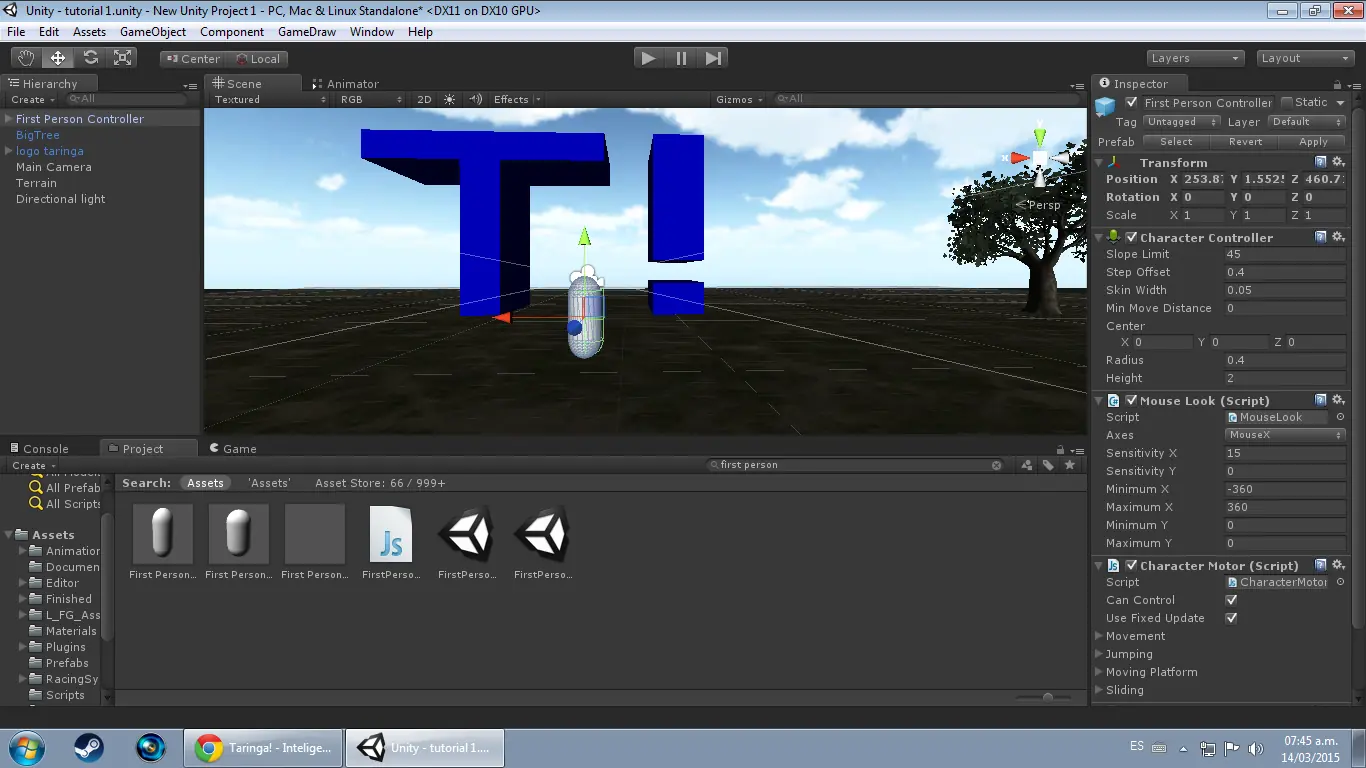Viewport: 1366px width, 768px height.
Task: Select the Rotate tool
Action: [x=90, y=58]
